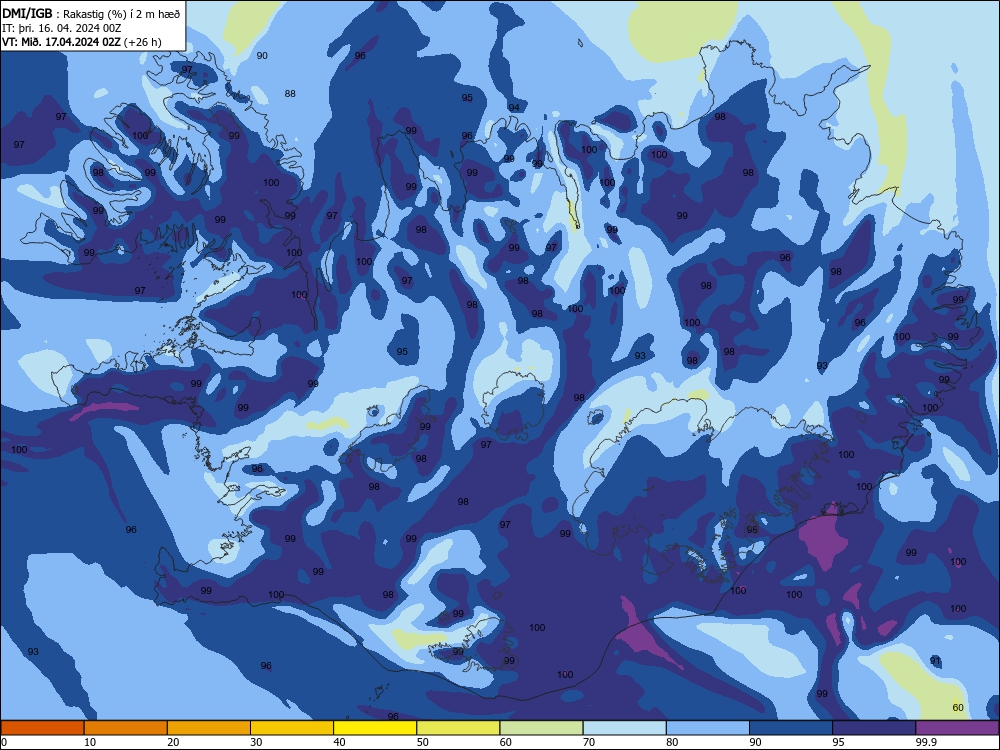Click the '60' humidity value on map

coord(958,707)
